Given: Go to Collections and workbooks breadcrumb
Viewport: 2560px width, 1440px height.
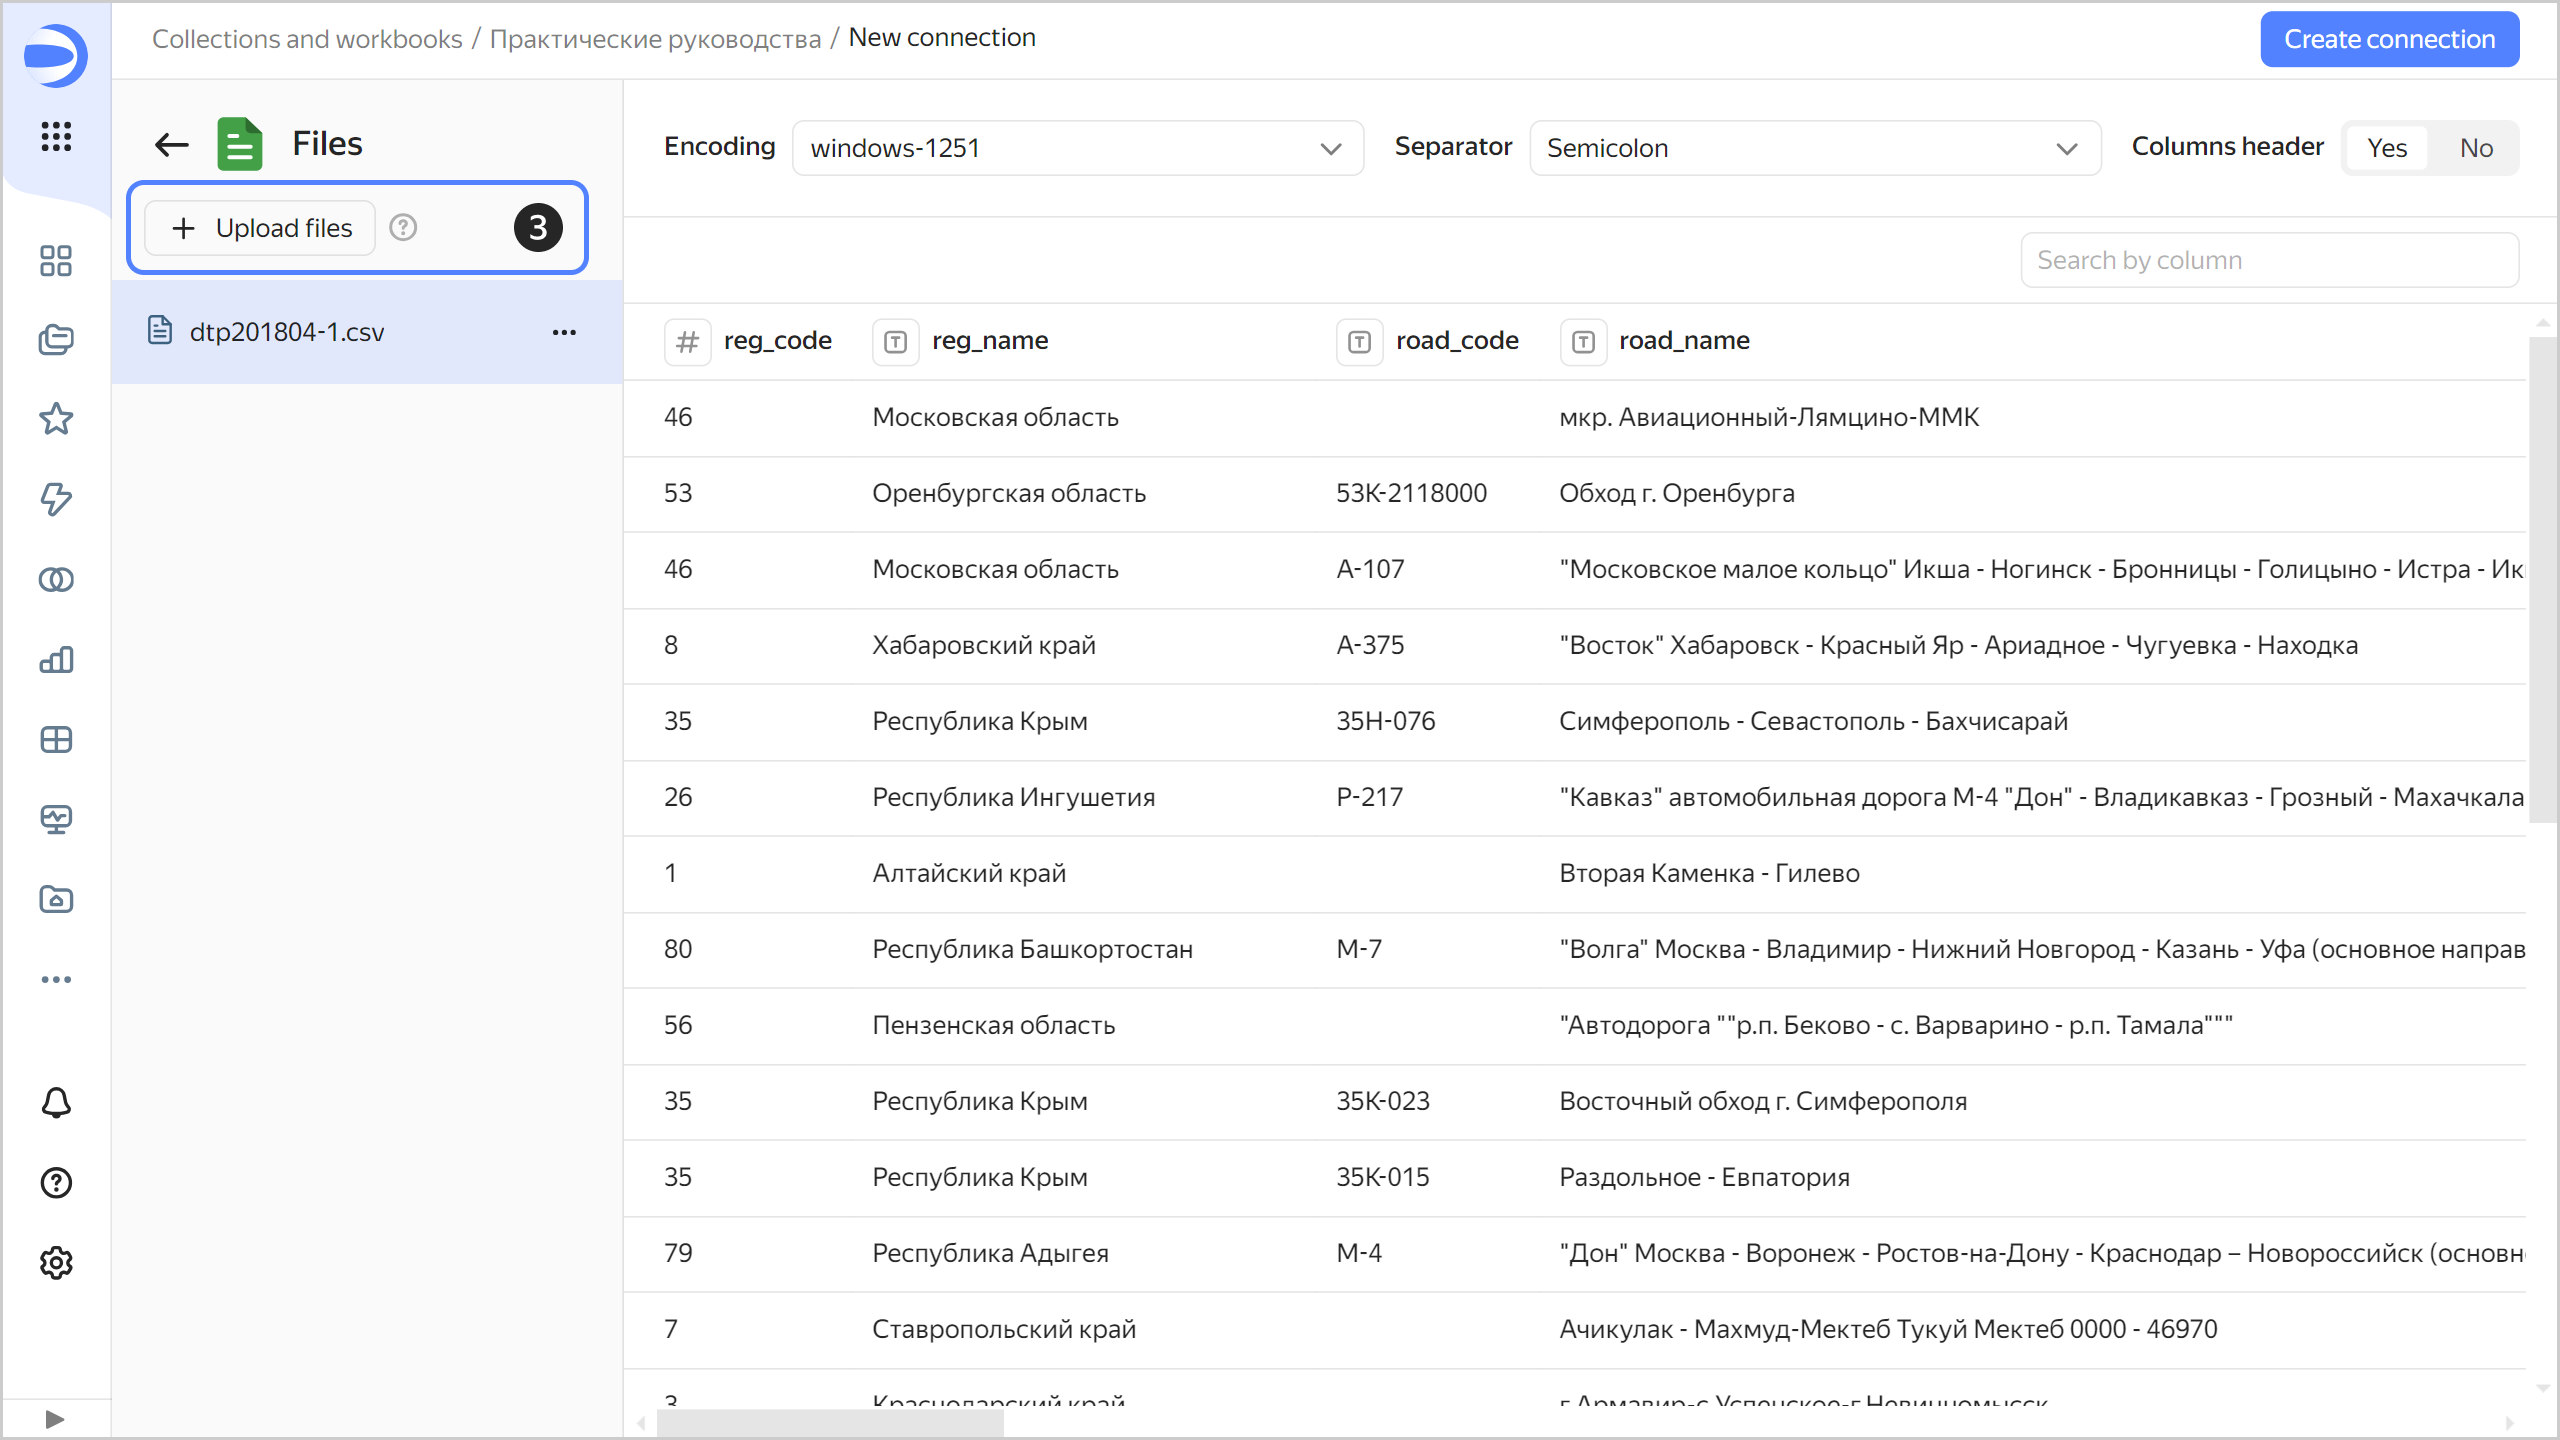Looking at the screenshot, I should [x=307, y=38].
